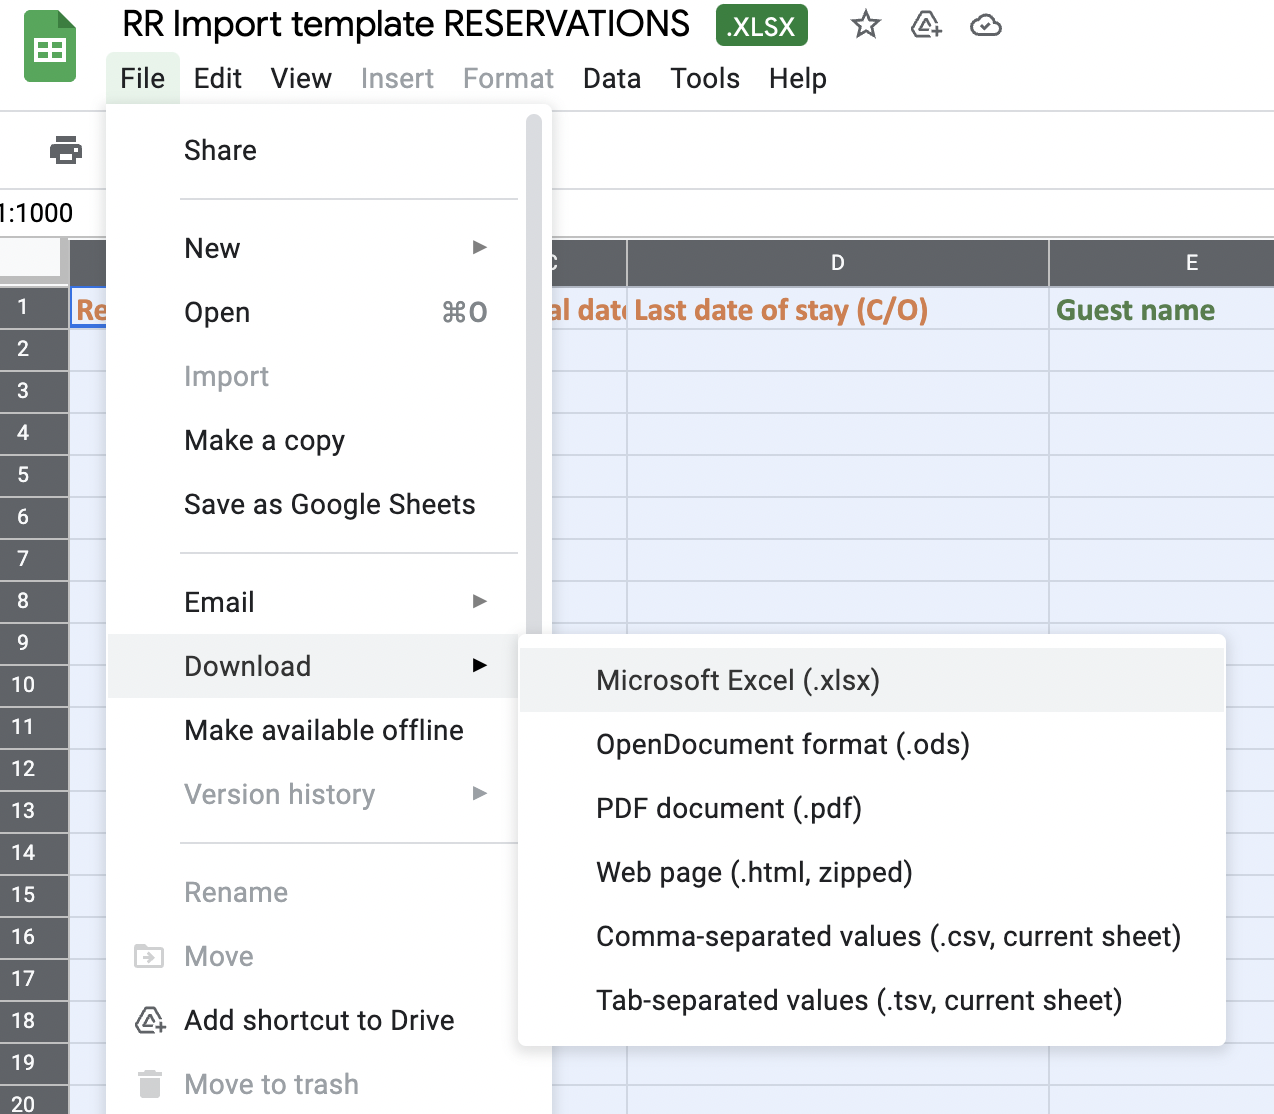
Task: Expand the Download submenu arrow
Action: click(480, 665)
